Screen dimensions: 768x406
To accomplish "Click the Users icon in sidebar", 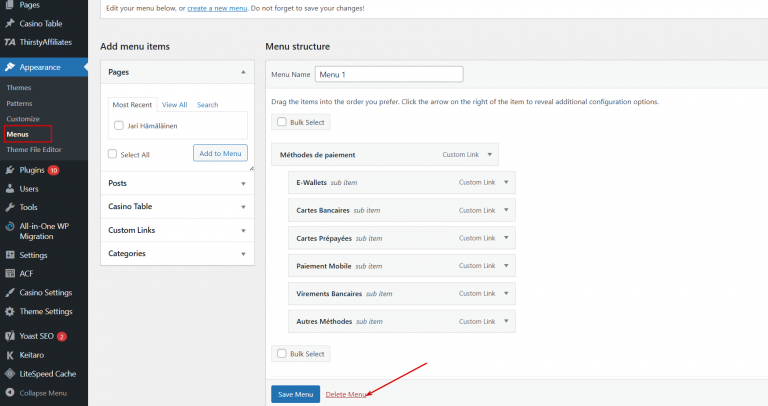I will (9, 188).
